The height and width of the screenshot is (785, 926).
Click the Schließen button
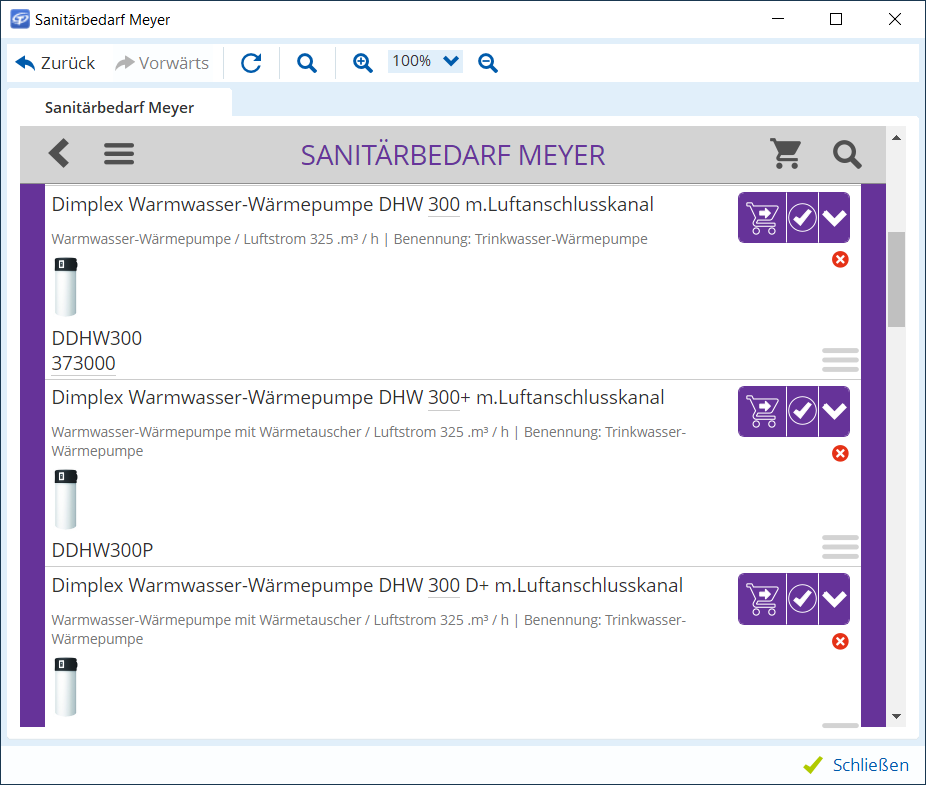(x=856, y=765)
